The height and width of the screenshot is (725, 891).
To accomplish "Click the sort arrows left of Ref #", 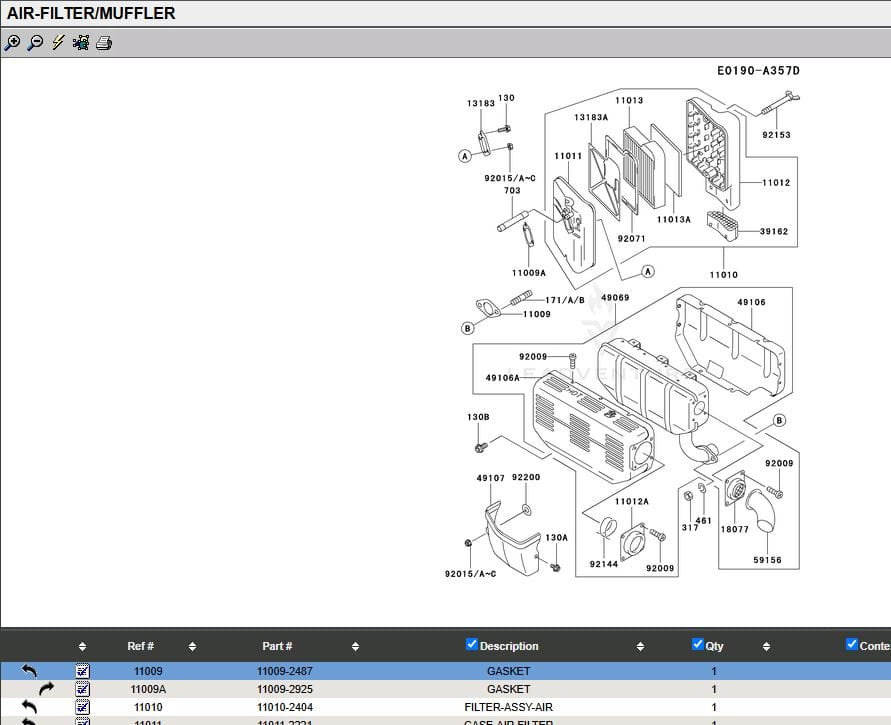I will tap(82, 646).
